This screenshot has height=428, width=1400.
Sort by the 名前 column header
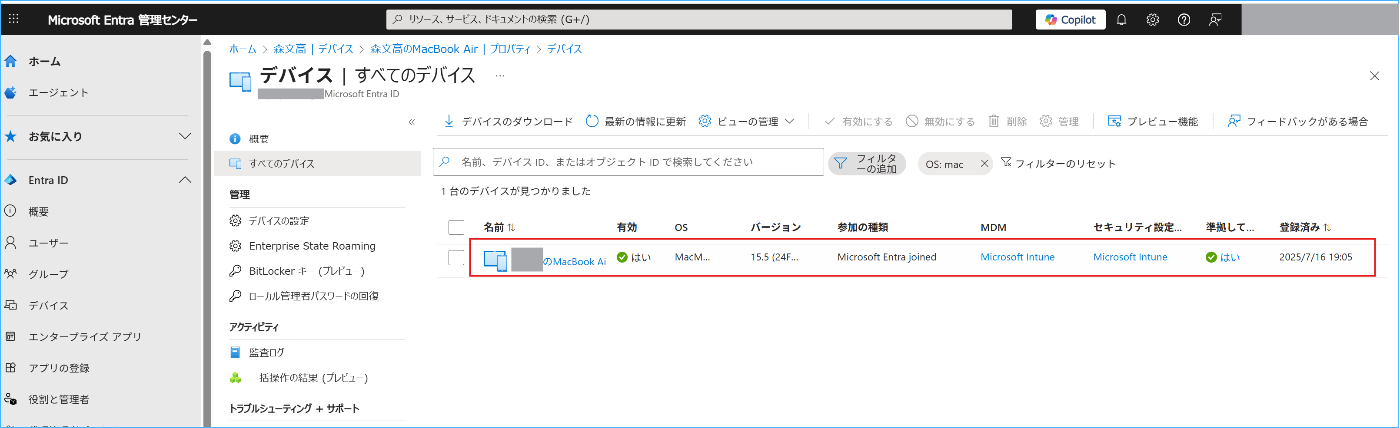pos(499,227)
